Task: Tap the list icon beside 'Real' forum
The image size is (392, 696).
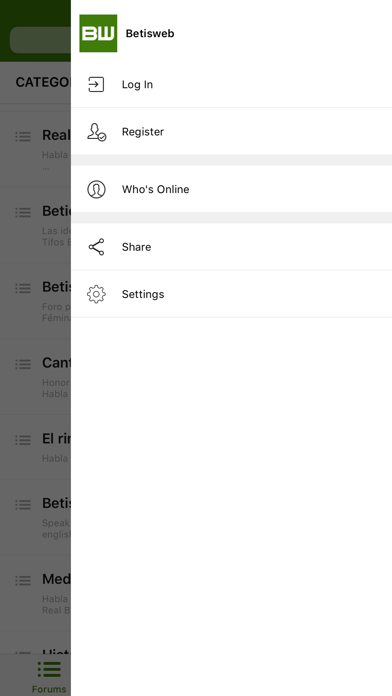Action: (23, 136)
